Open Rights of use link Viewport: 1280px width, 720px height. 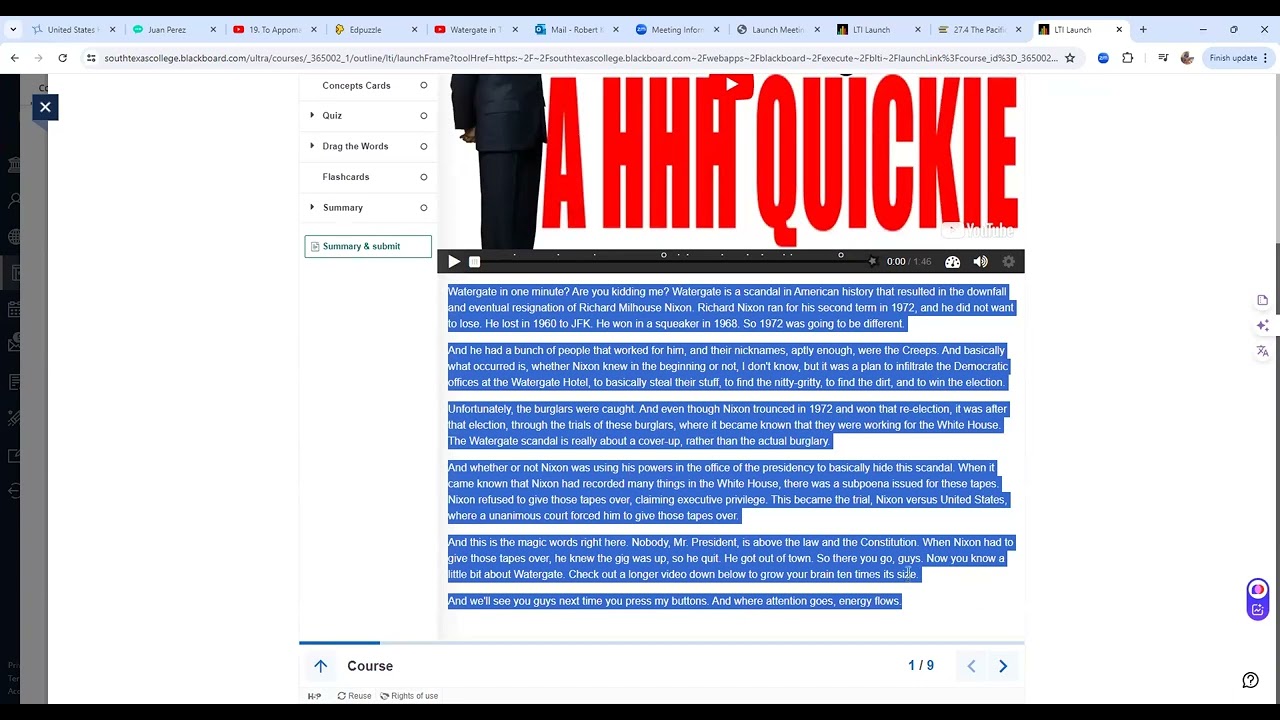click(409, 696)
